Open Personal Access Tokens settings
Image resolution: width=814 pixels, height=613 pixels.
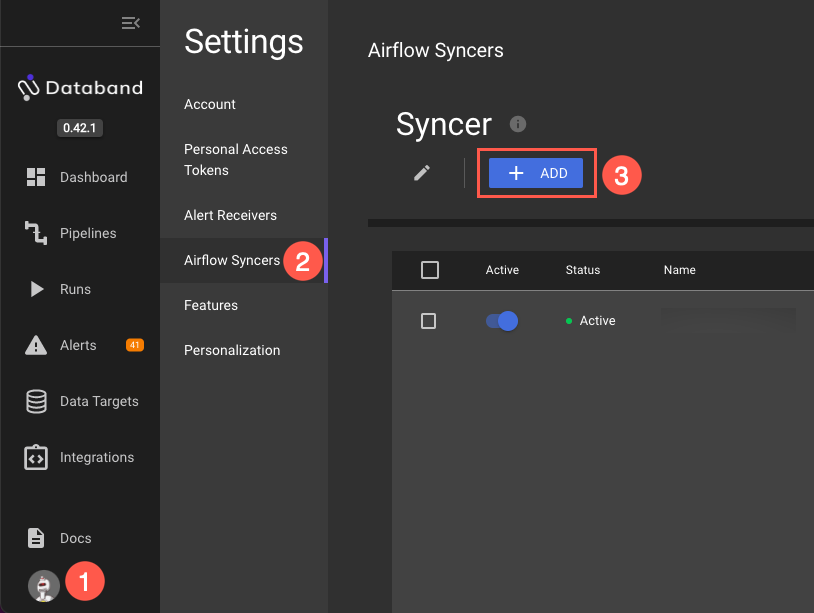236,160
